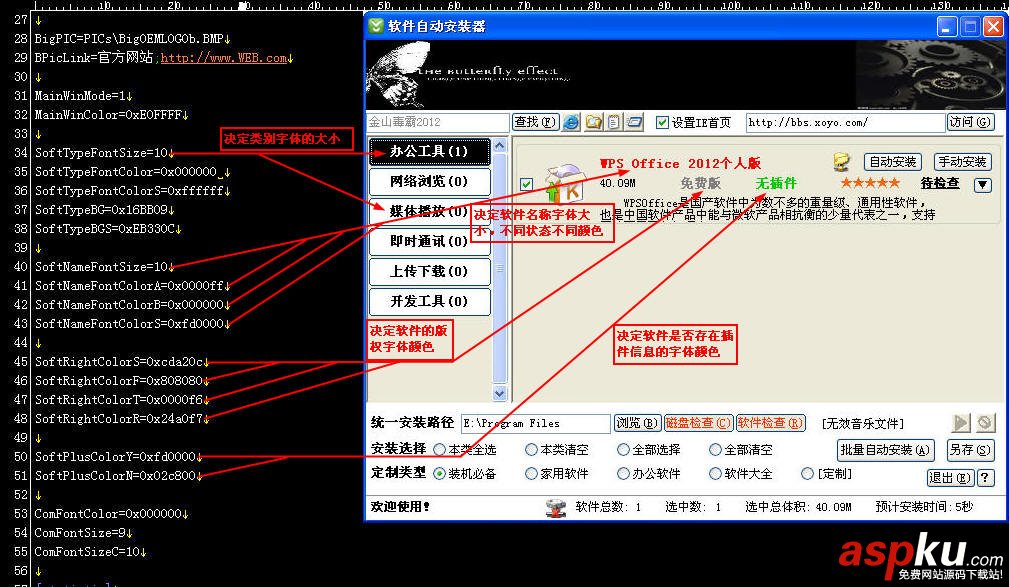Click the stop playback icon at bottom right

[x=985, y=422]
